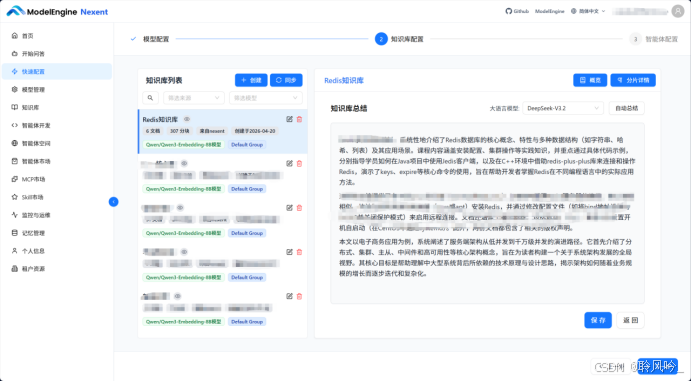This screenshot has width=692, height=381.
Task: Click edit icon on the second knowledge base card
Action: pyautogui.click(x=290, y=163)
